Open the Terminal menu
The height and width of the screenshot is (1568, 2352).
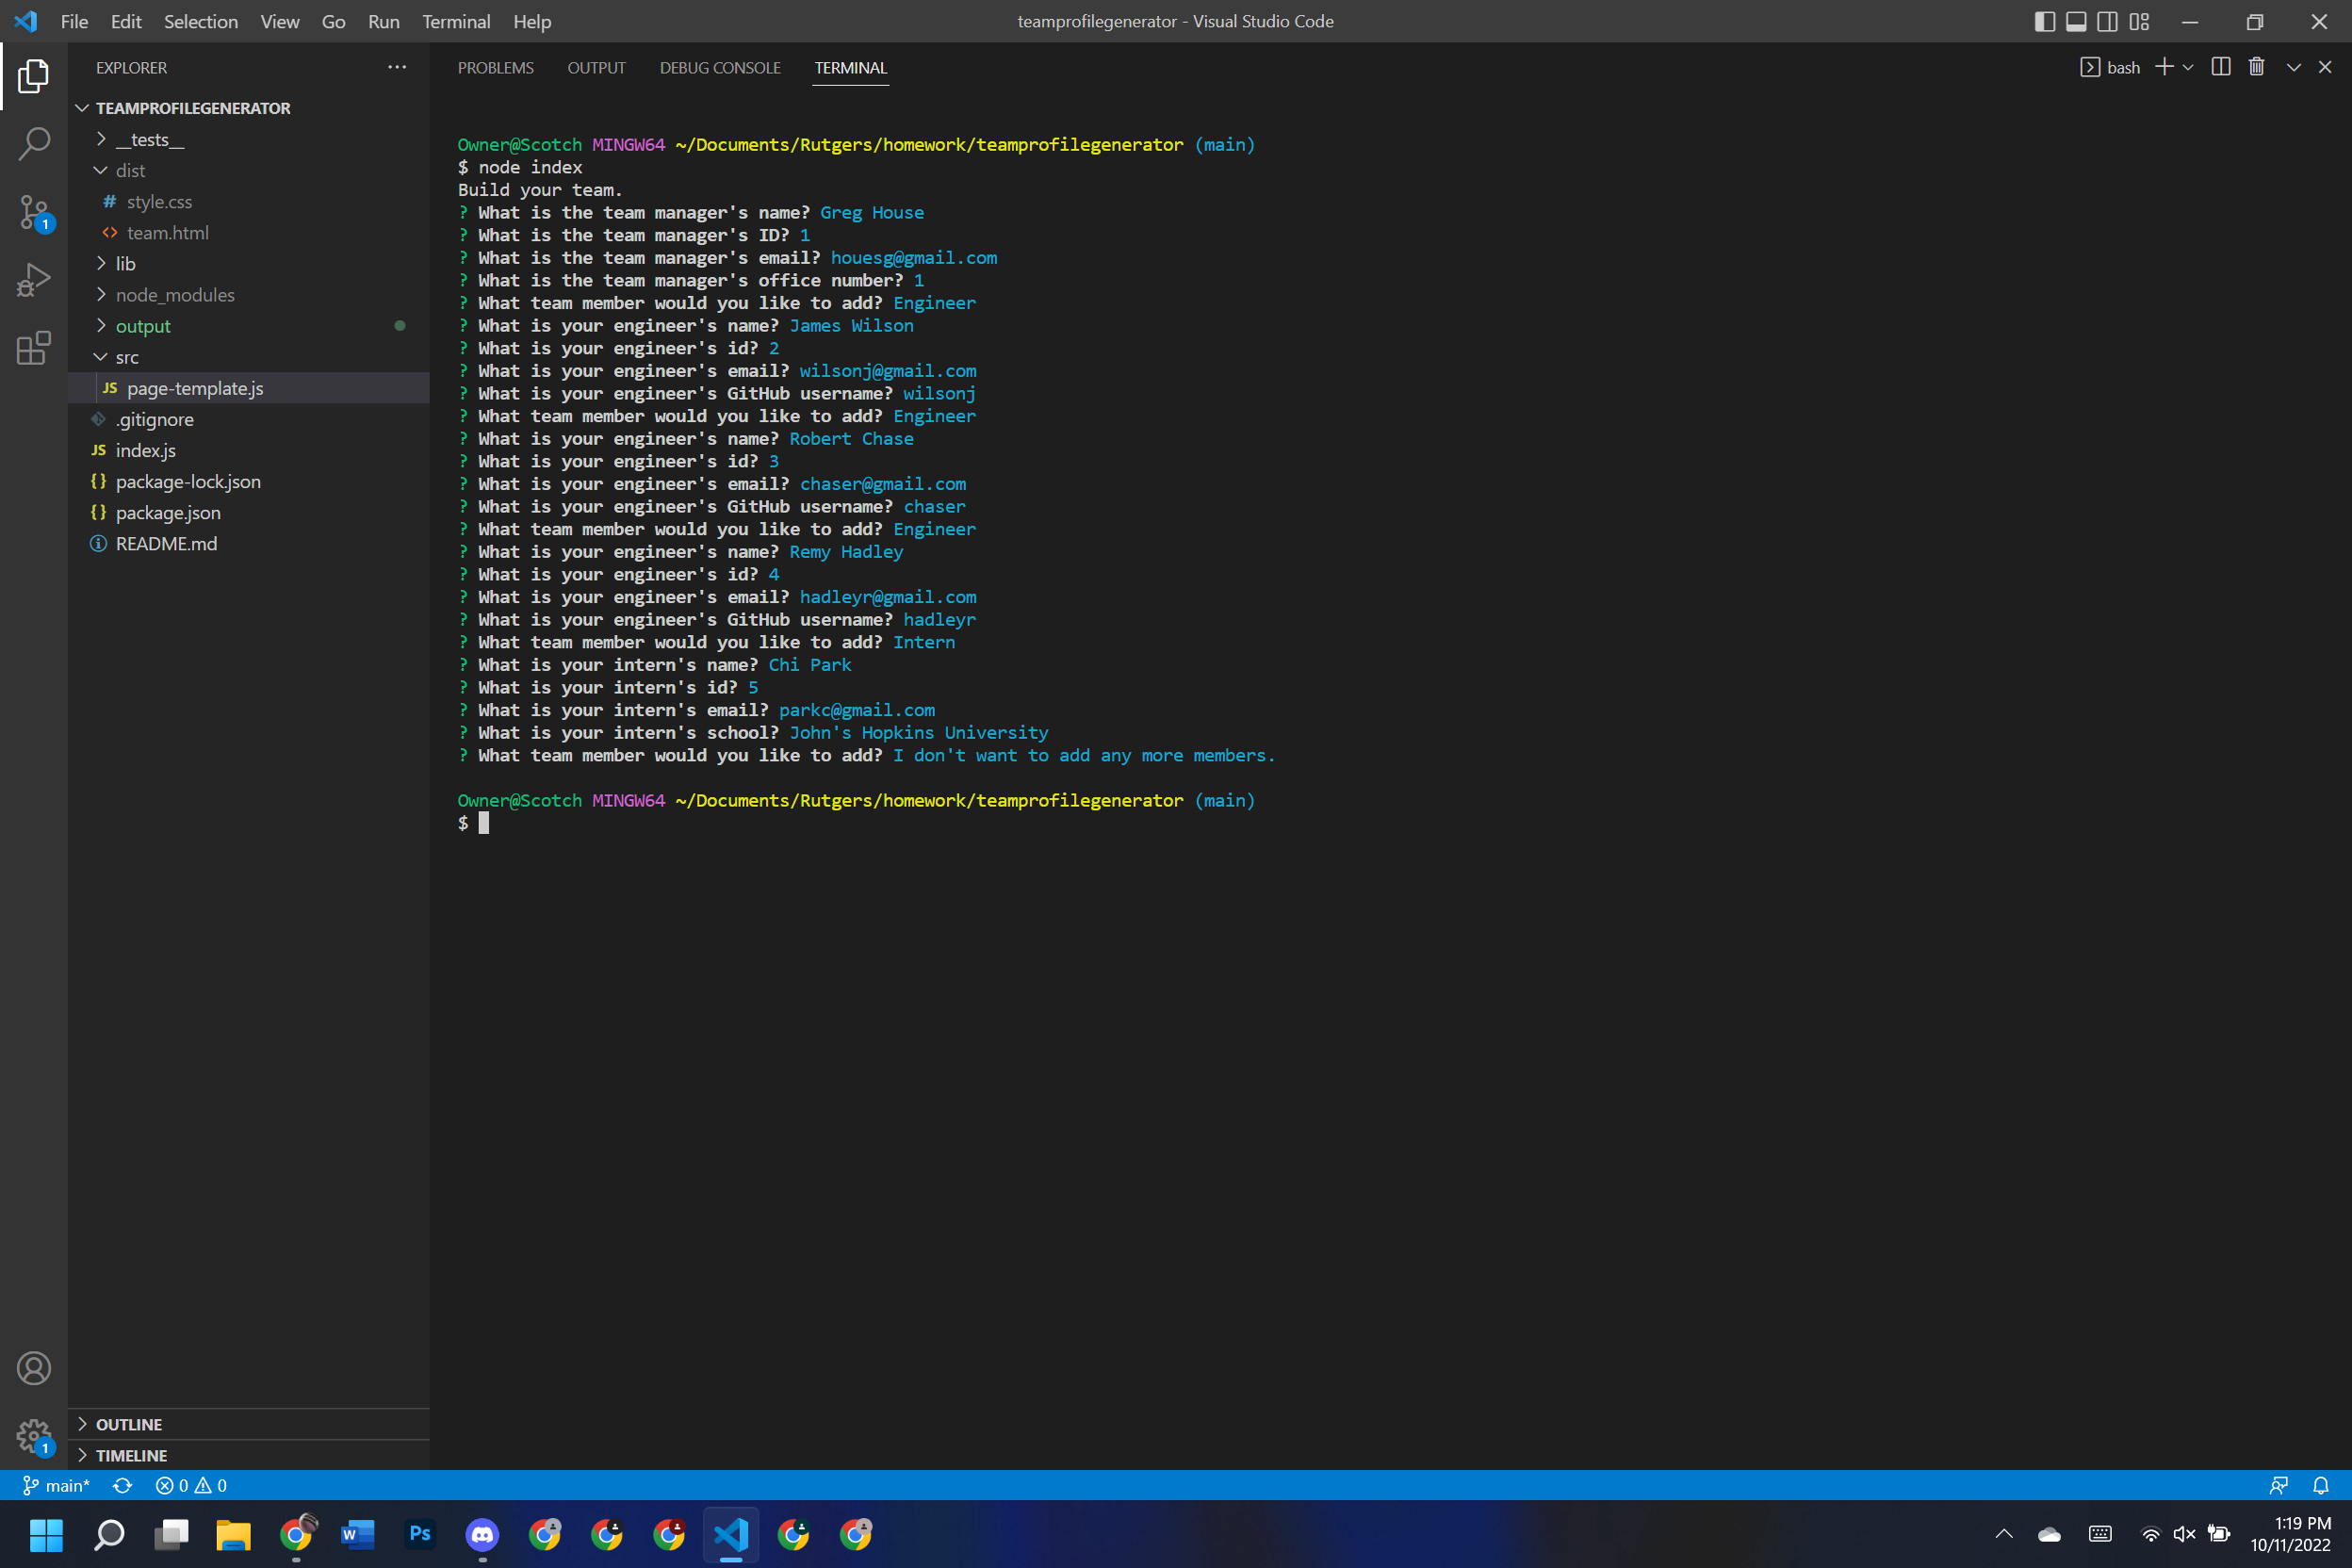click(x=456, y=21)
